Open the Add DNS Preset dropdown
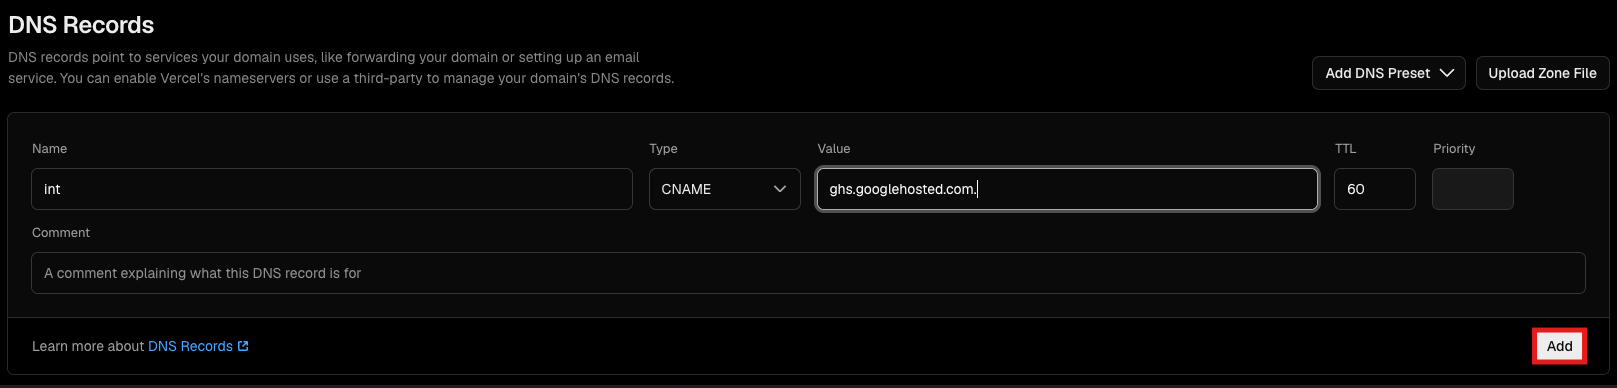1617x388 pixels. (1389, 73)
